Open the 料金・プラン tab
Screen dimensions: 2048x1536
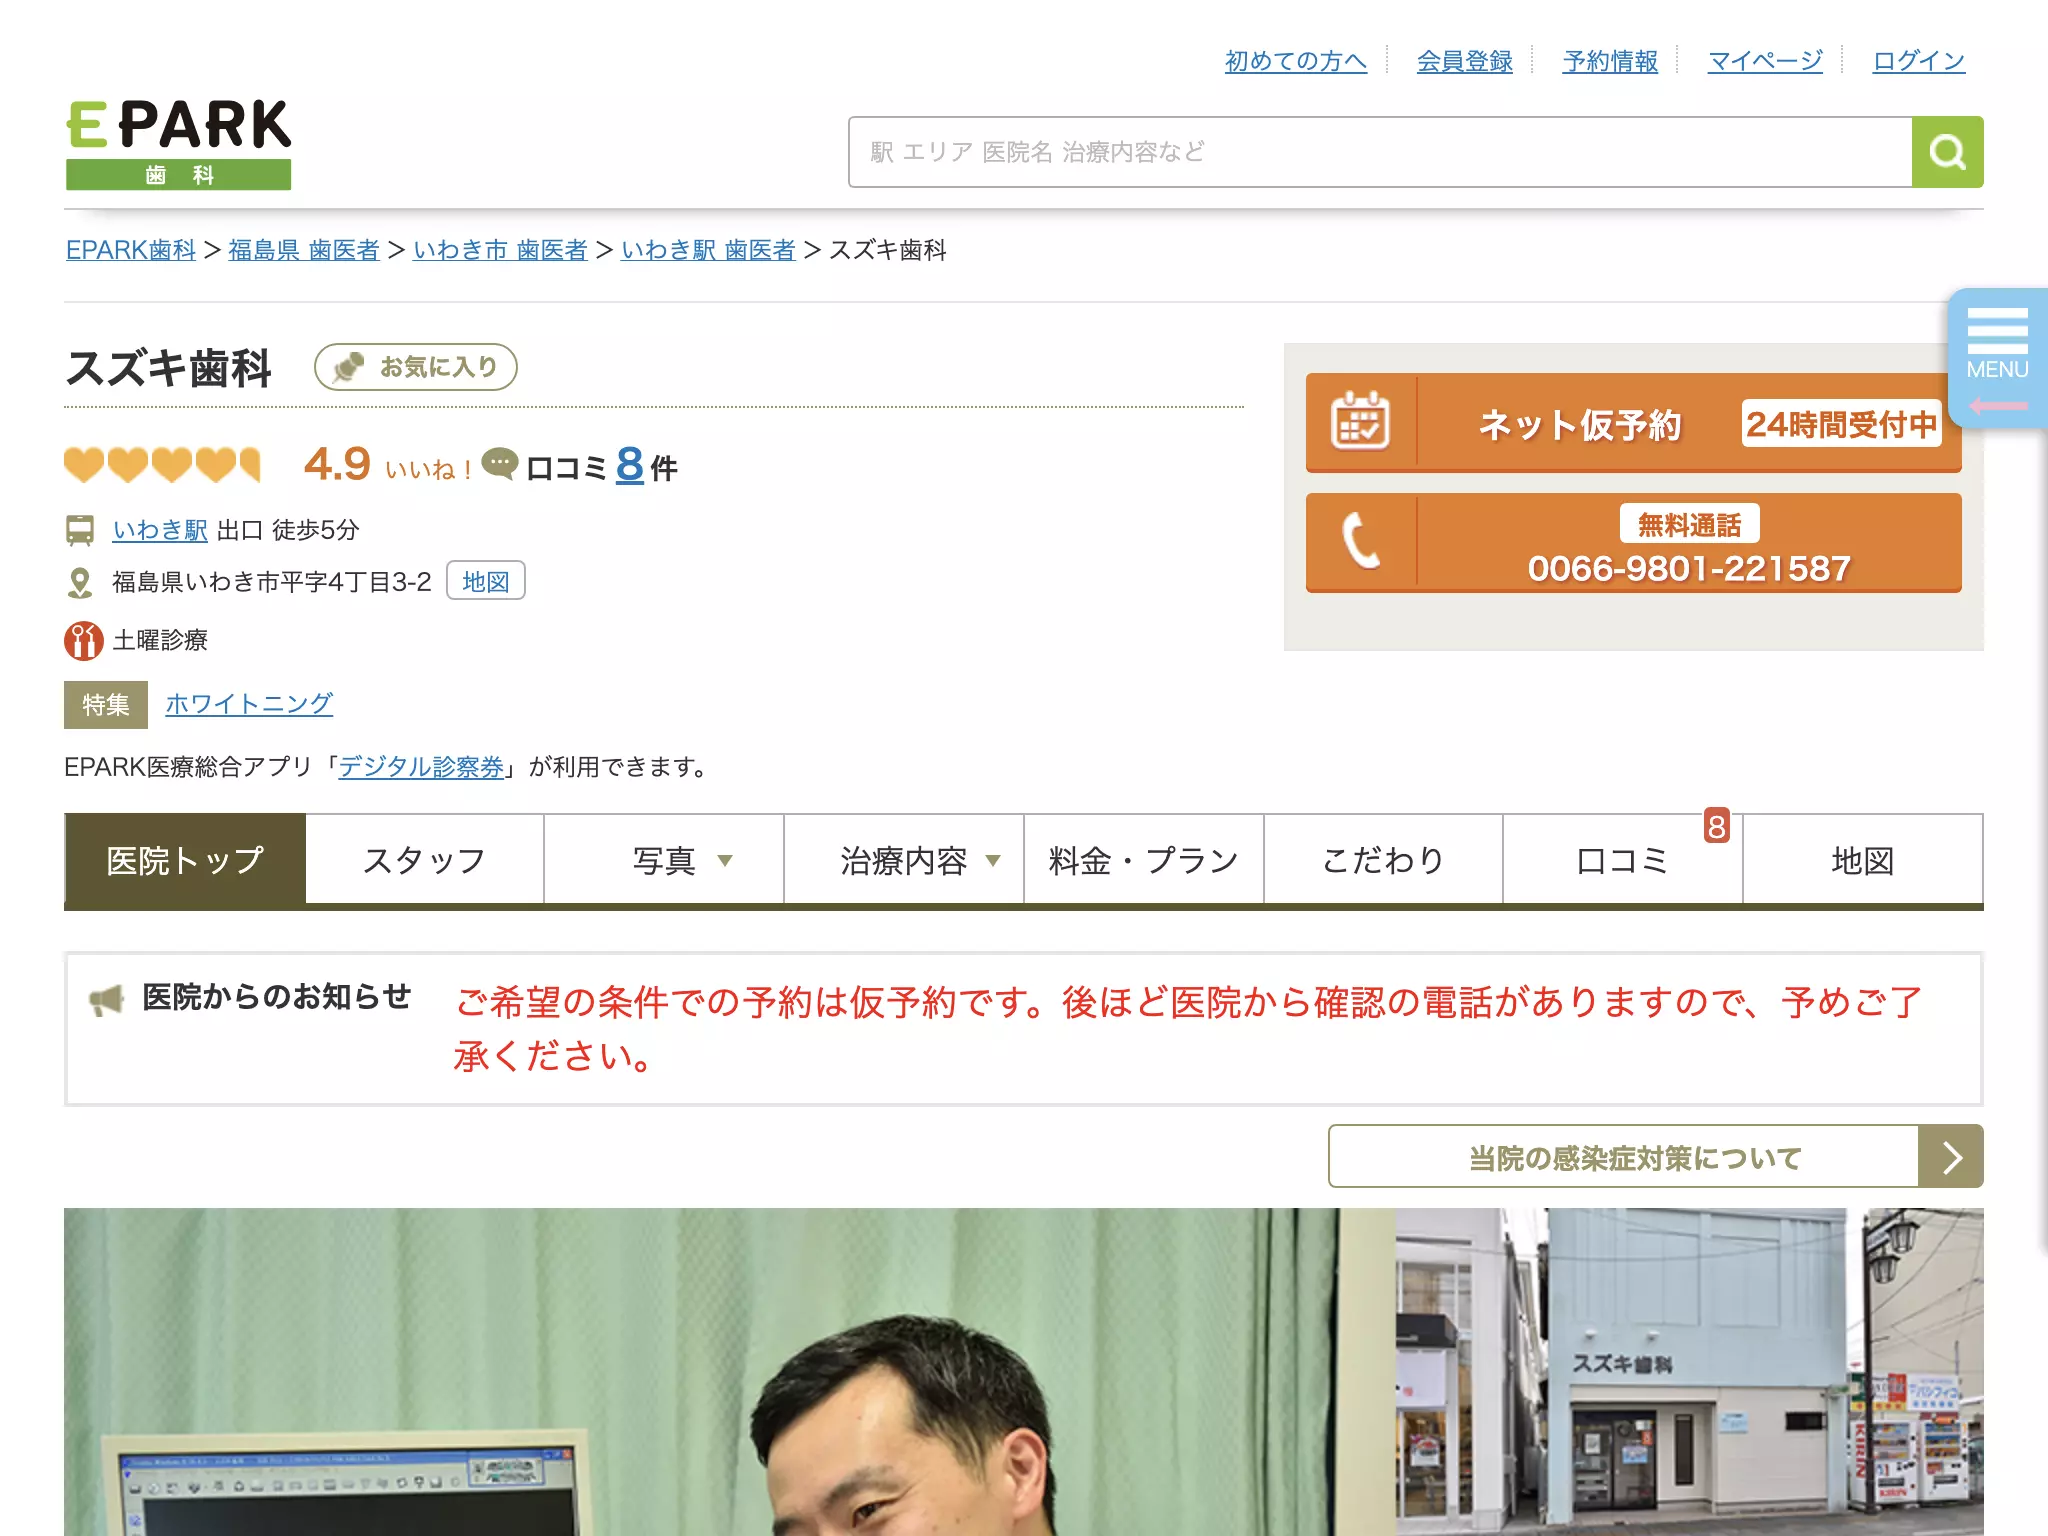point(1144,860)
